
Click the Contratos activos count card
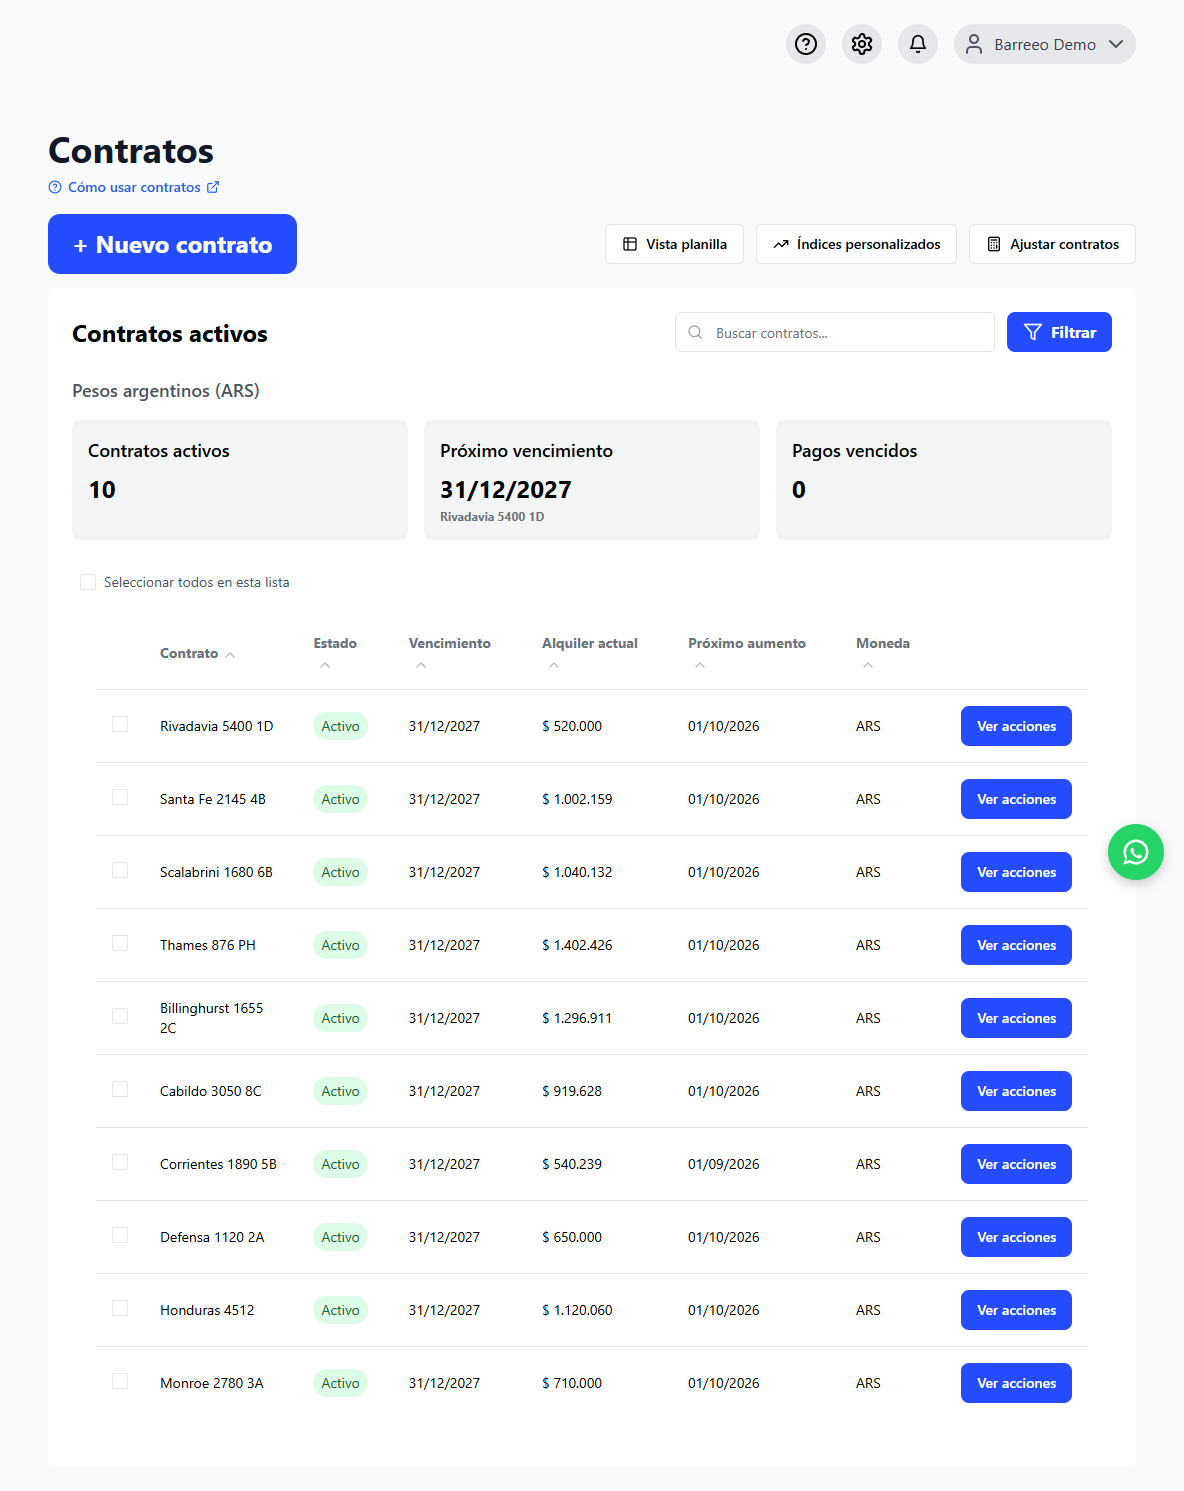tap(240, 480)
